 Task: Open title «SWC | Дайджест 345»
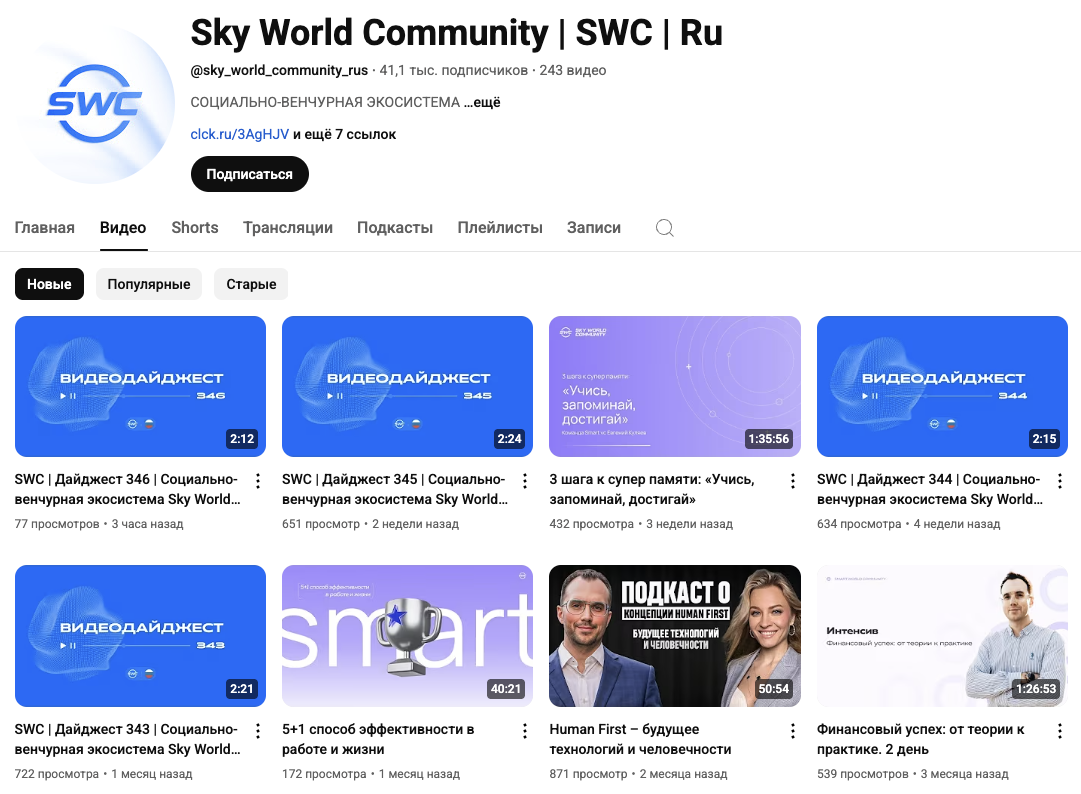pos(395,489)
